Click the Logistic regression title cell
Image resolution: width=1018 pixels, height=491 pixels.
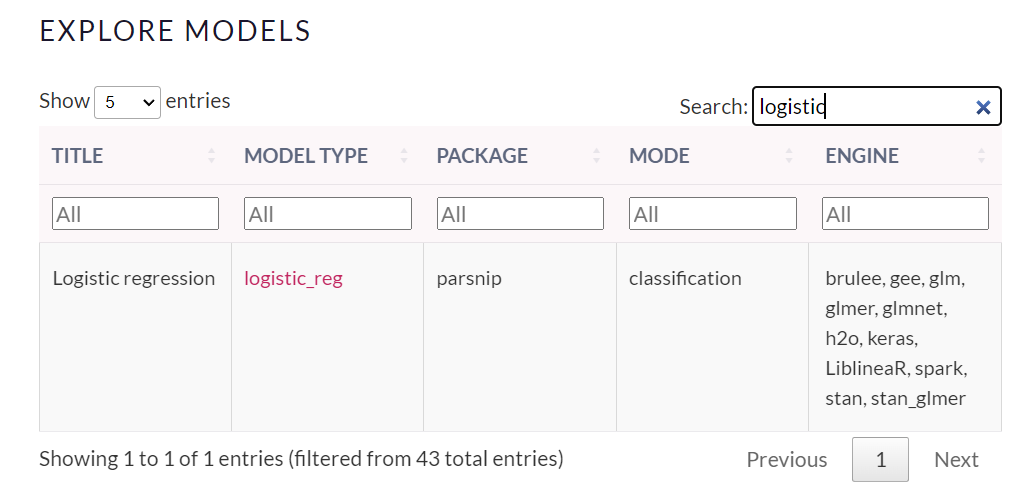click(x=134, y=279)
